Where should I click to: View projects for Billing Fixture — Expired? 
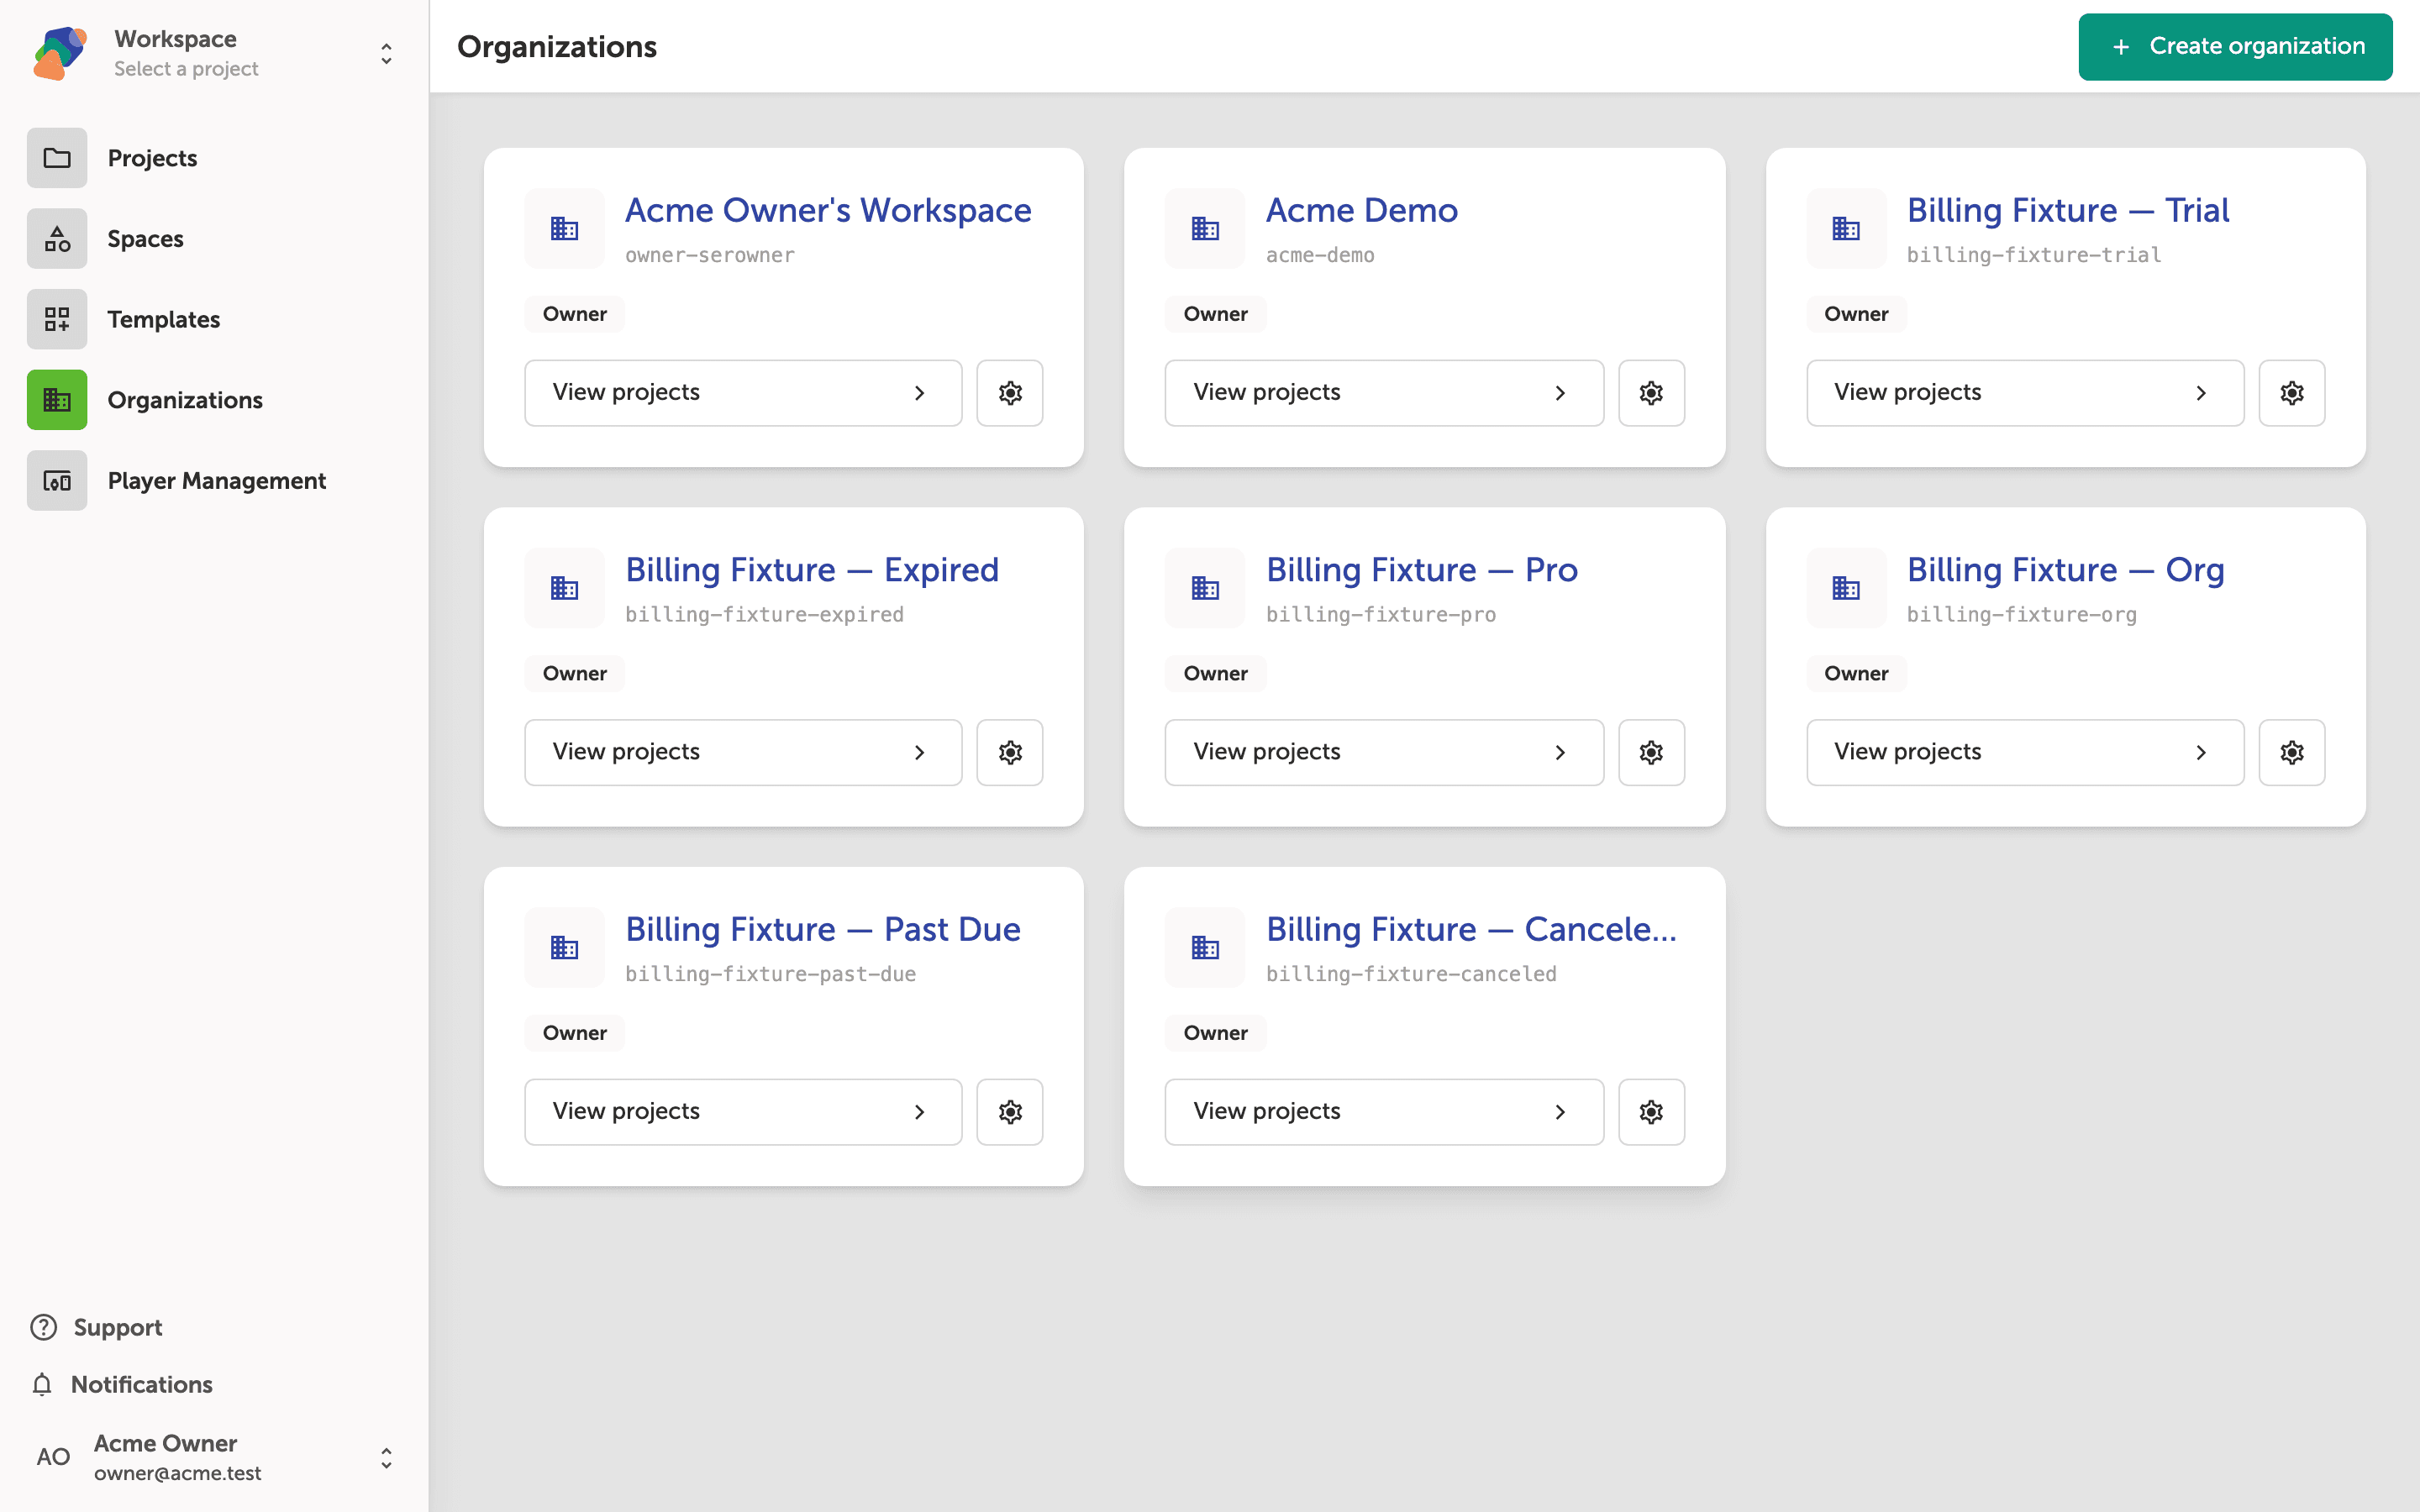(x=743, y=752)
